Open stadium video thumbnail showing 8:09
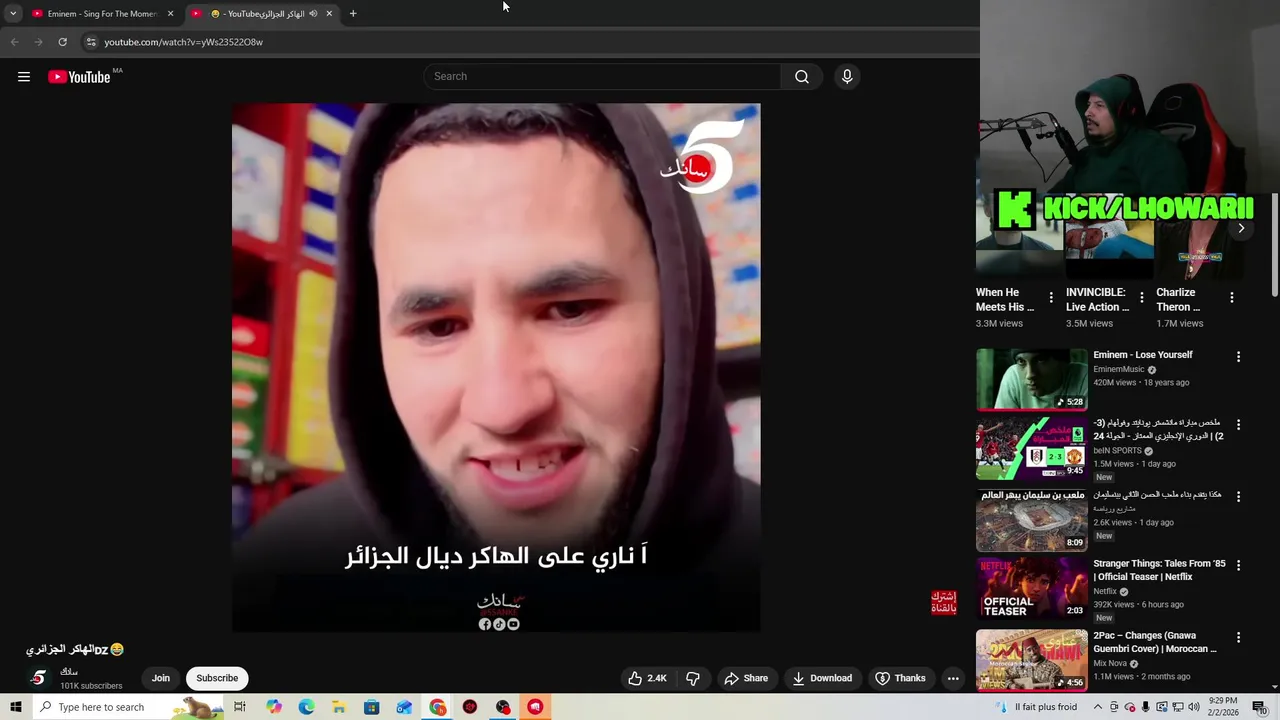Image resolution: width=1280 pixels, height=720 pixels. coord(1031,521)
